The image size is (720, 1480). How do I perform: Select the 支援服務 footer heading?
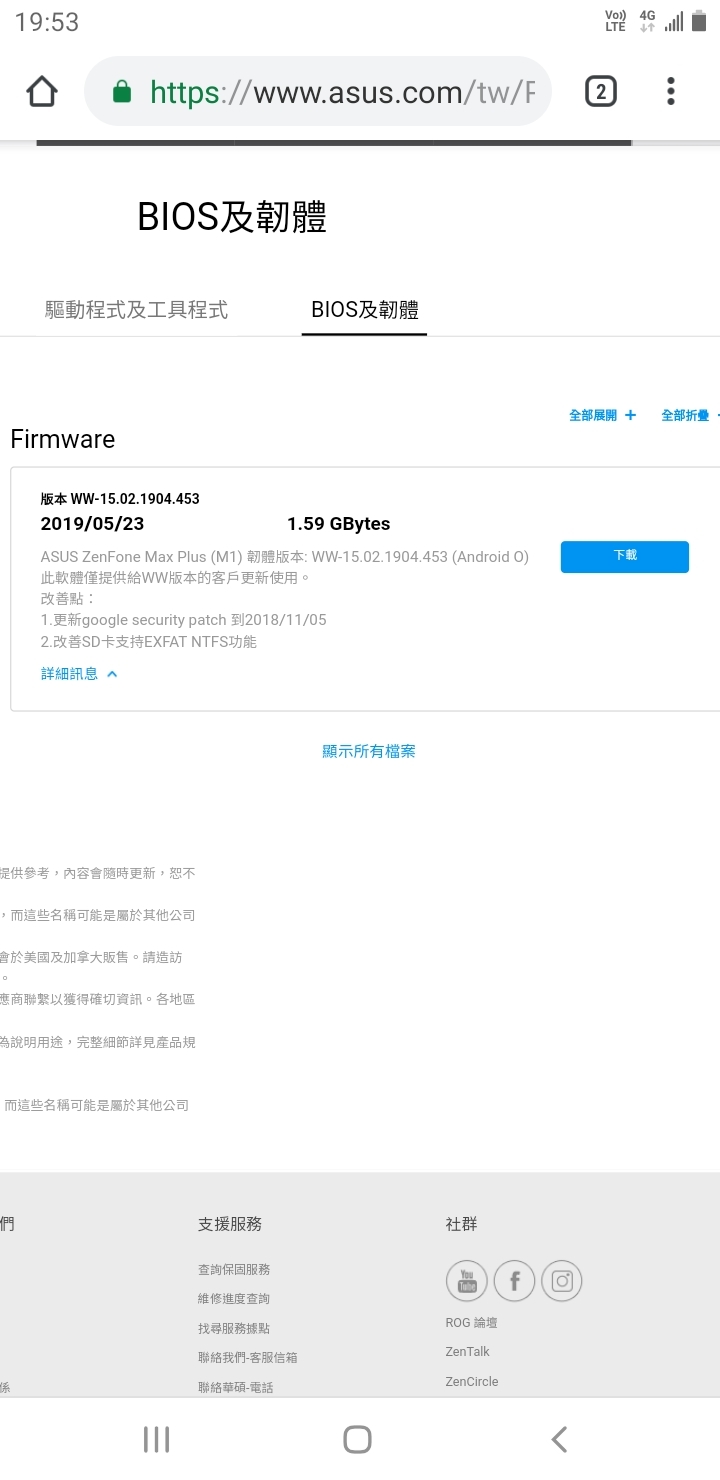tap(230, 1223)
